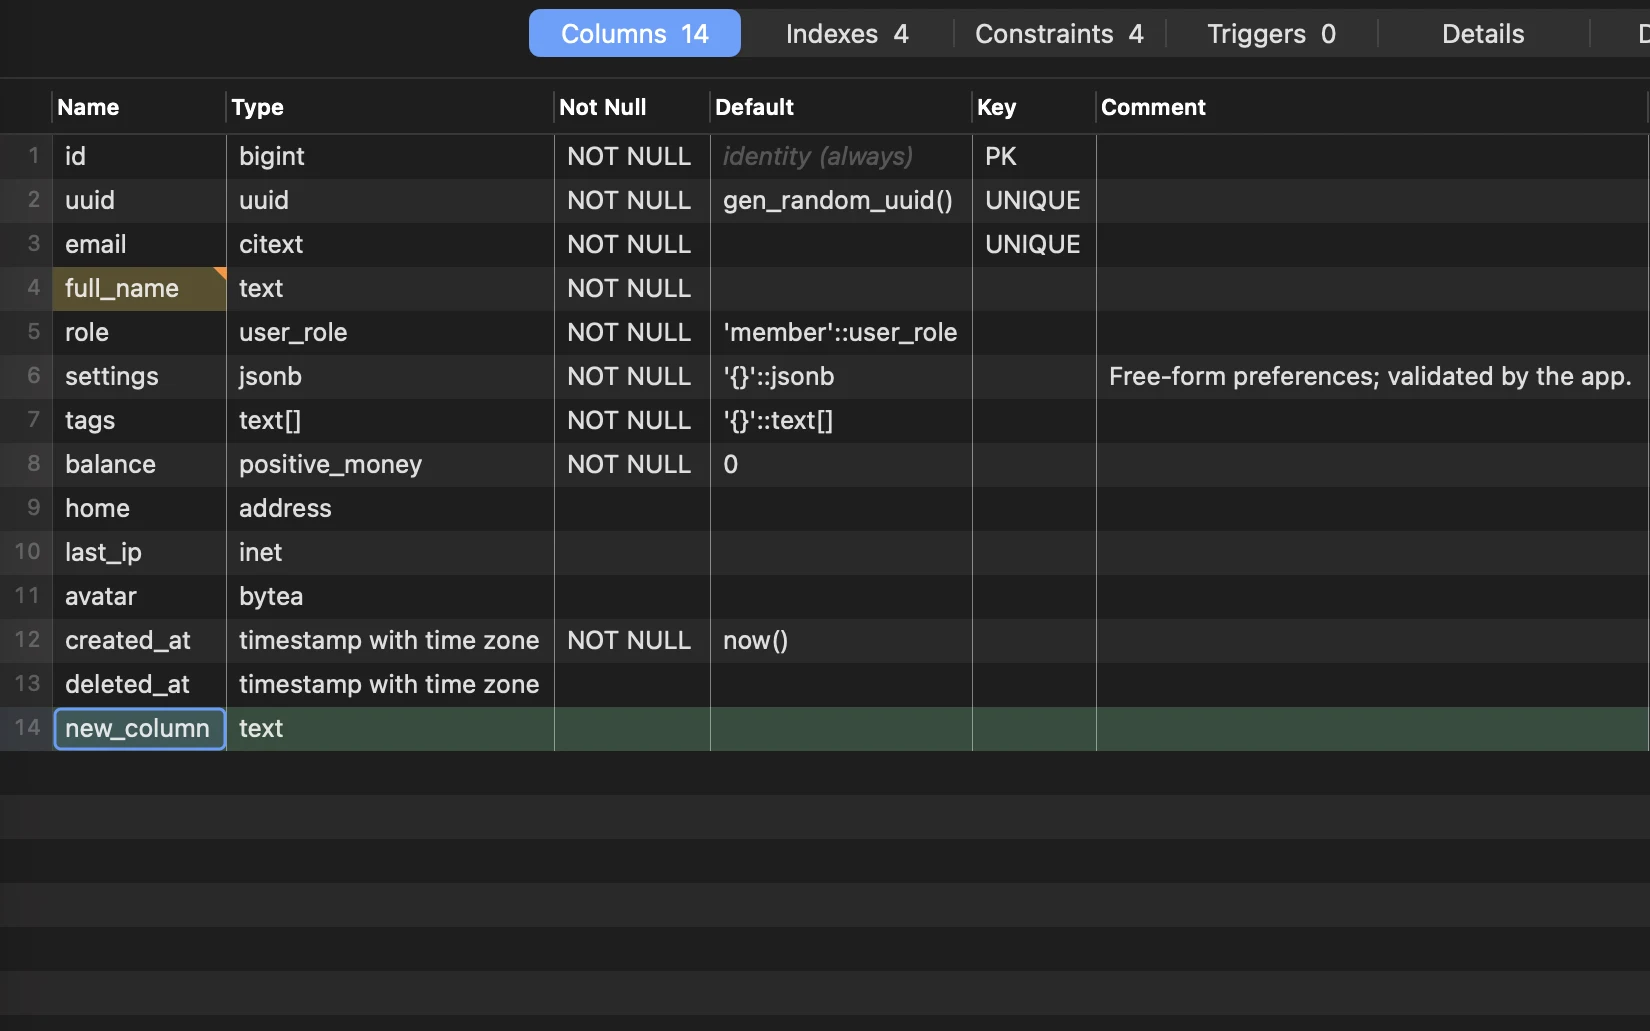
Task: Click the citext type cell
Action: [390, 244]
